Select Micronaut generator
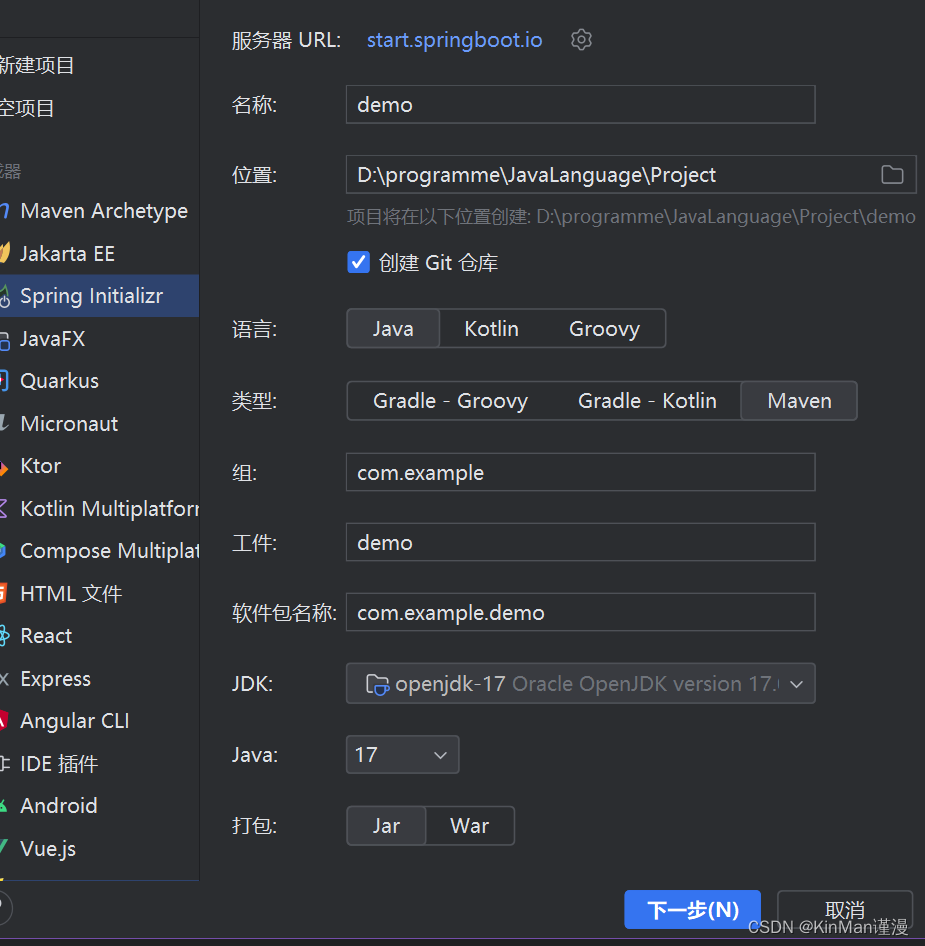The height and width of the screenshot is (946, 925). click(x=99, y=424)
